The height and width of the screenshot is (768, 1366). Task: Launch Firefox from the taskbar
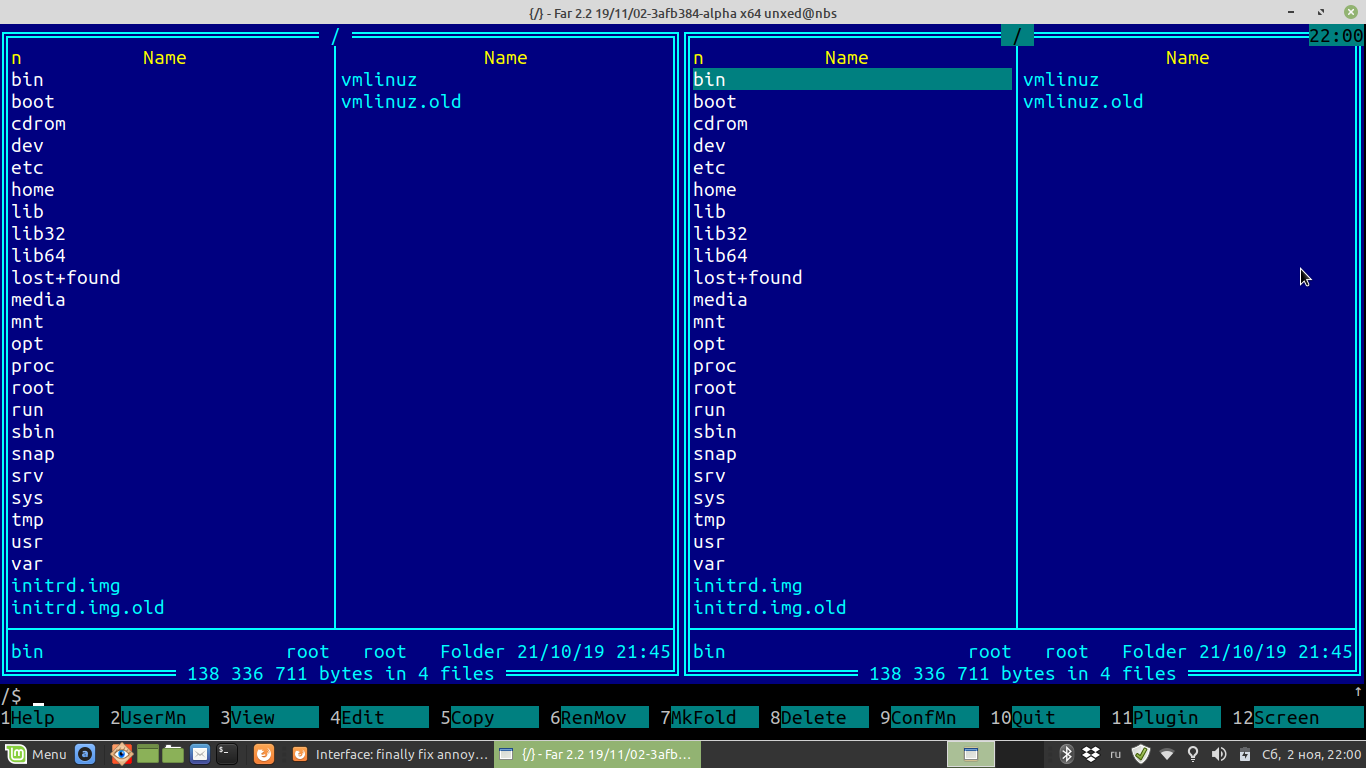click(x=264, y=754)
